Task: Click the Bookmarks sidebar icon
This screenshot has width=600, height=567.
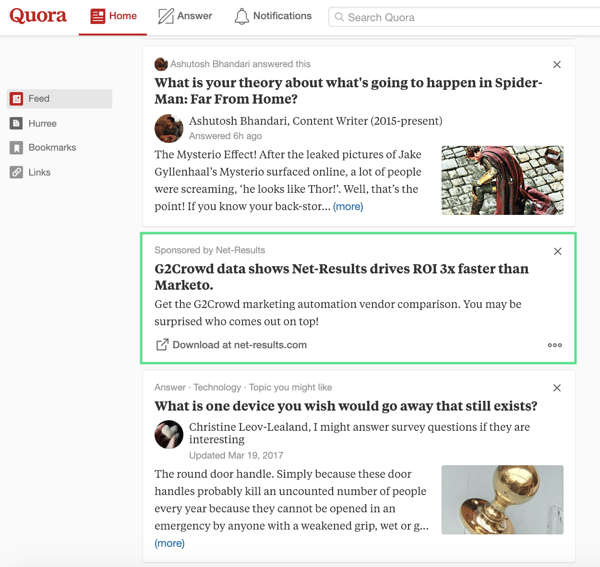Action: coord(16,148)
